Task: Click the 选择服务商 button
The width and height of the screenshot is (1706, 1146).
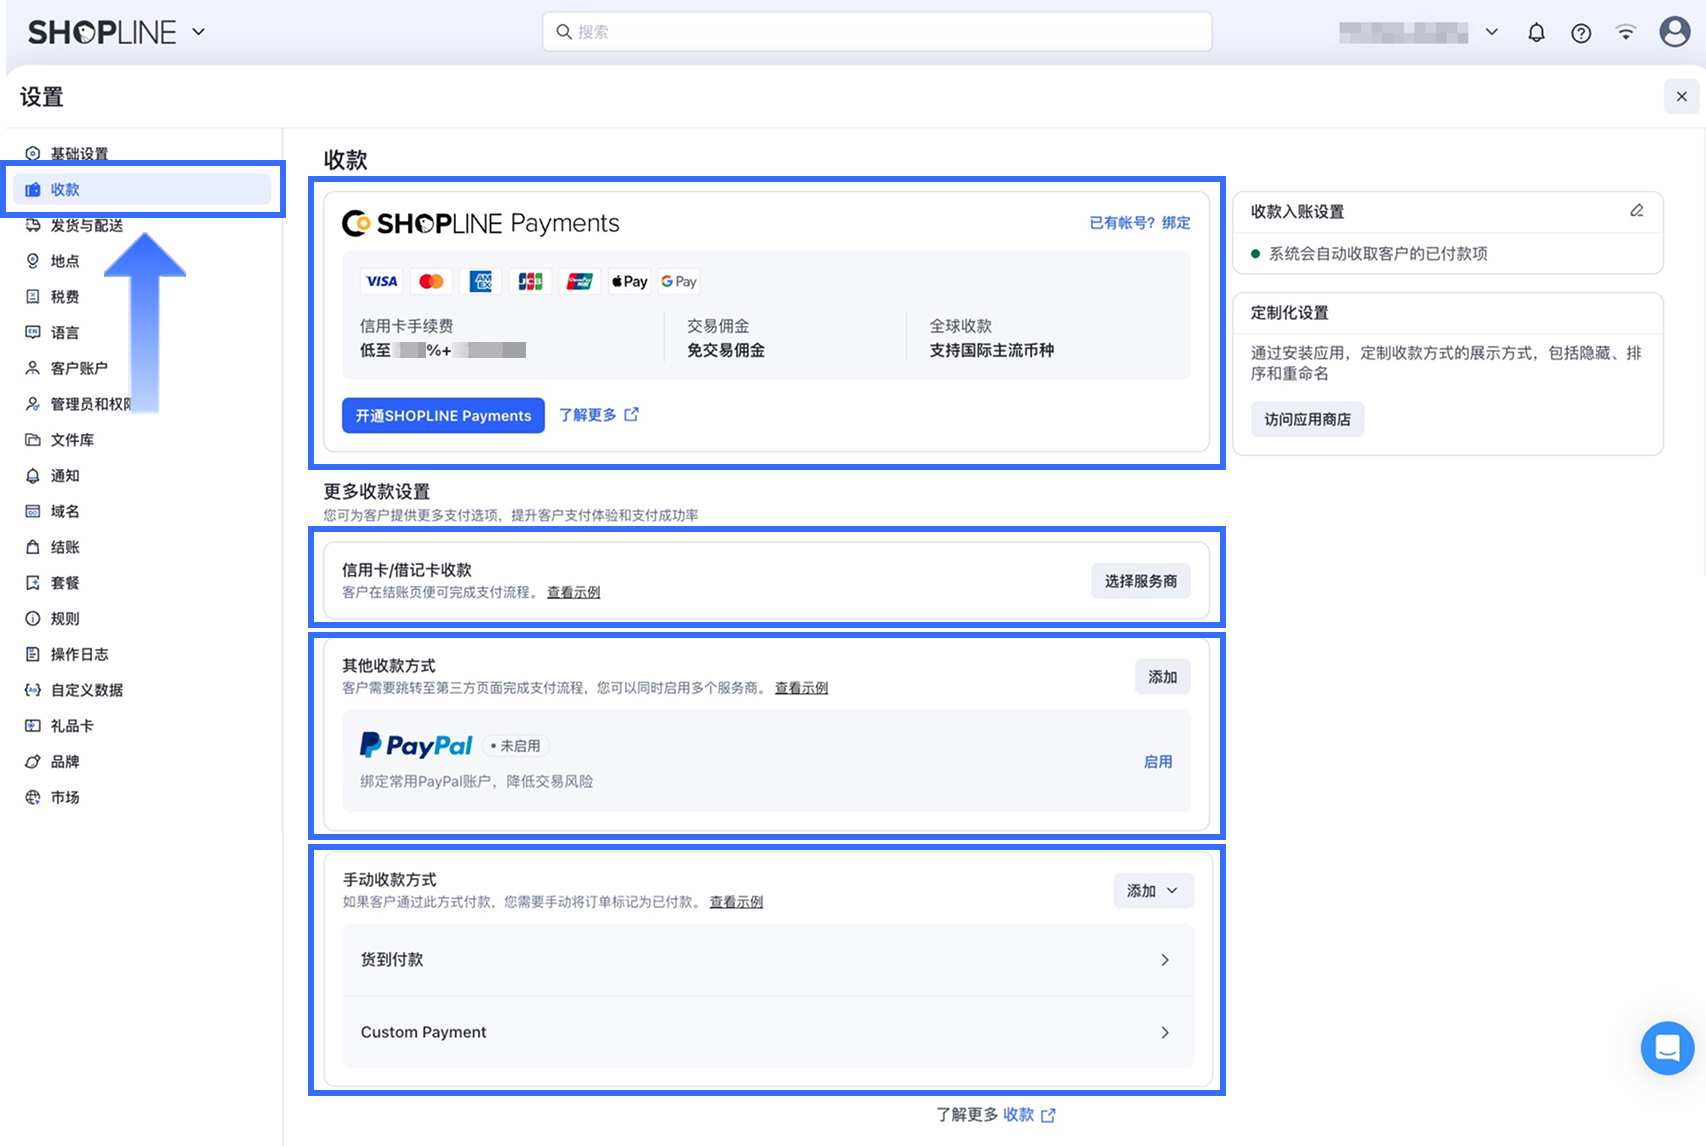Action: coord(1141,581)
